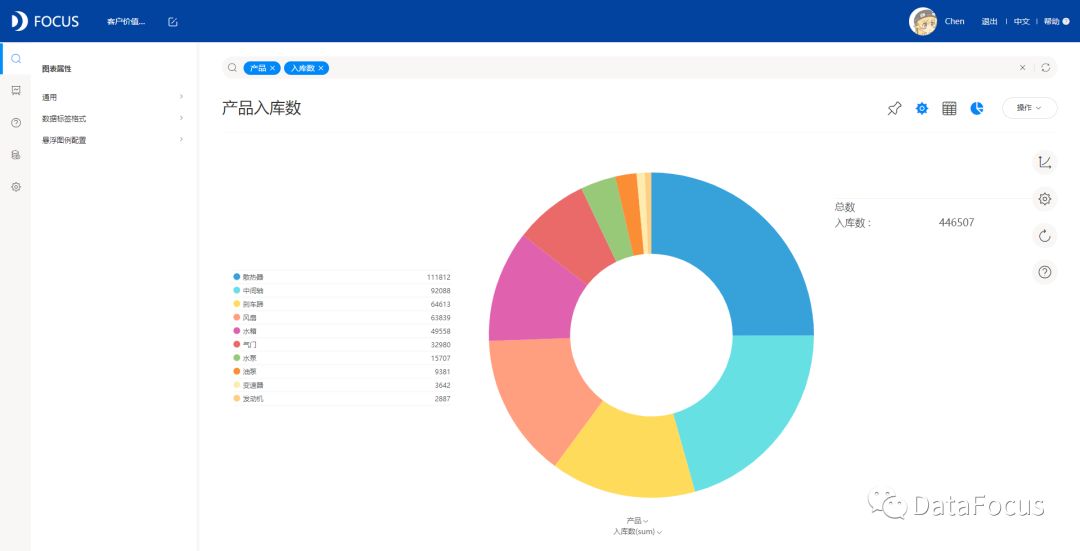Click the magnifier icon in the search bar
The height and width of the screenshot is (551, 1080).
[233, 67]
